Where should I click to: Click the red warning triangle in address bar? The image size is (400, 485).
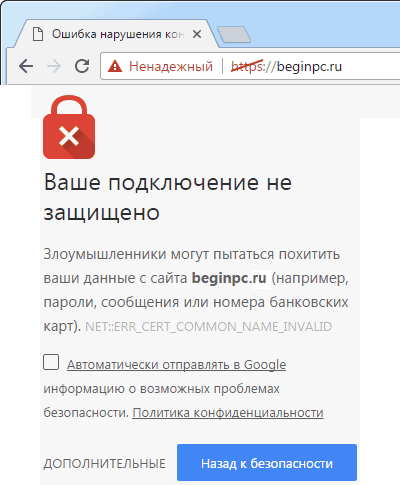click(115, 66)
